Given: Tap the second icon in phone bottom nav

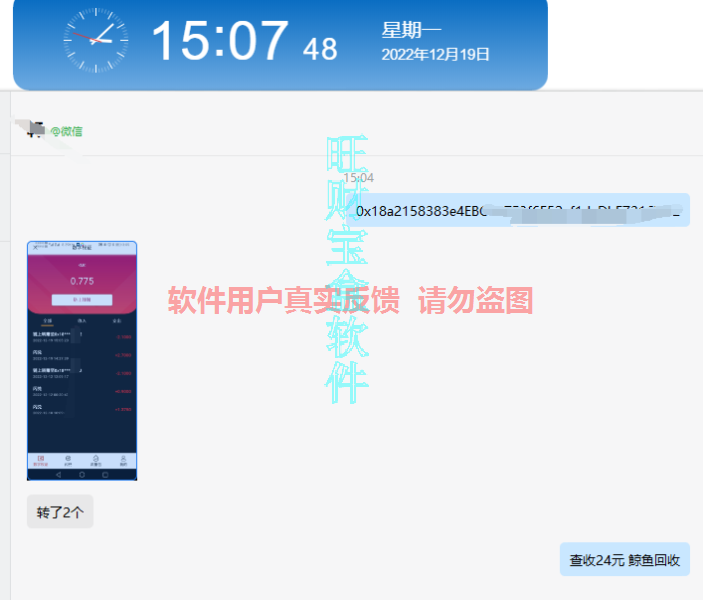Looking at the screenshot, I should [x=68, y=460].
